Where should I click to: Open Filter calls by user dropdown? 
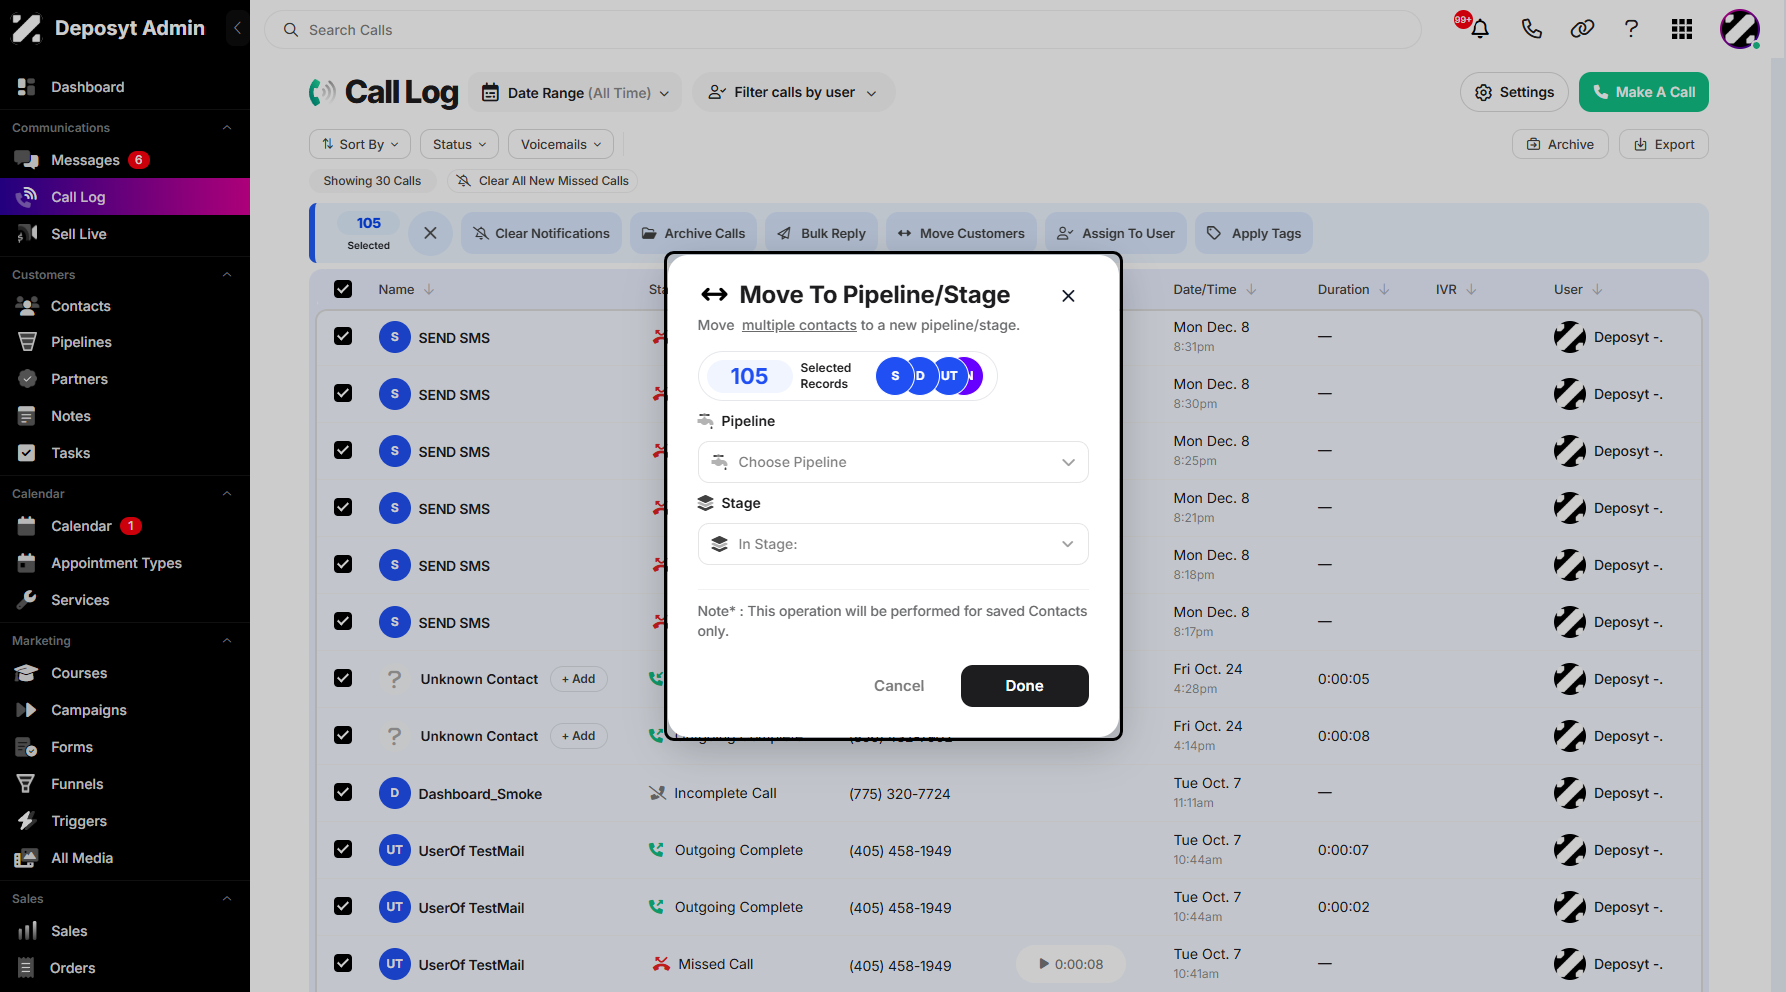click(x=792, y=93)
